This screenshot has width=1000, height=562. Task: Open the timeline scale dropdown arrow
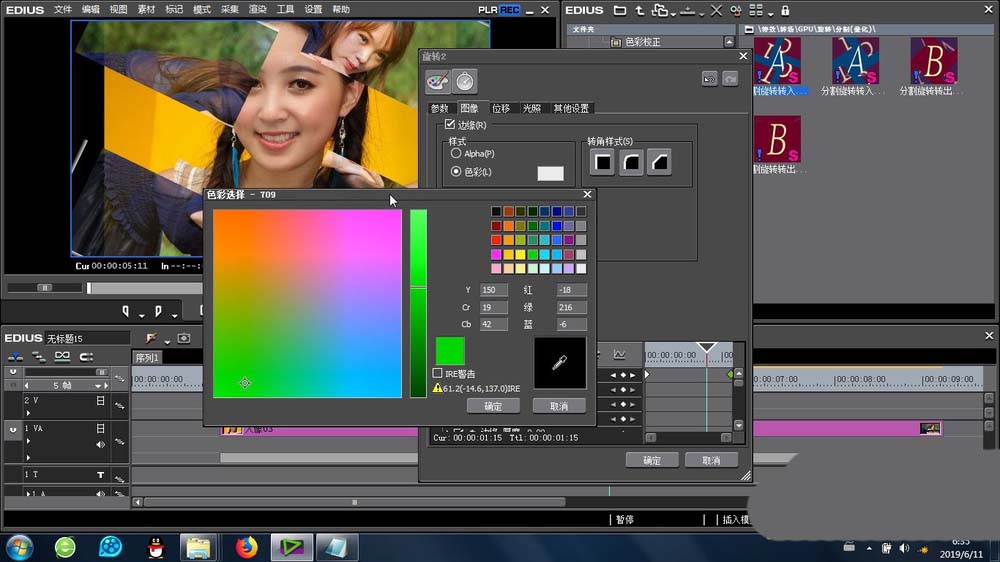98,386
